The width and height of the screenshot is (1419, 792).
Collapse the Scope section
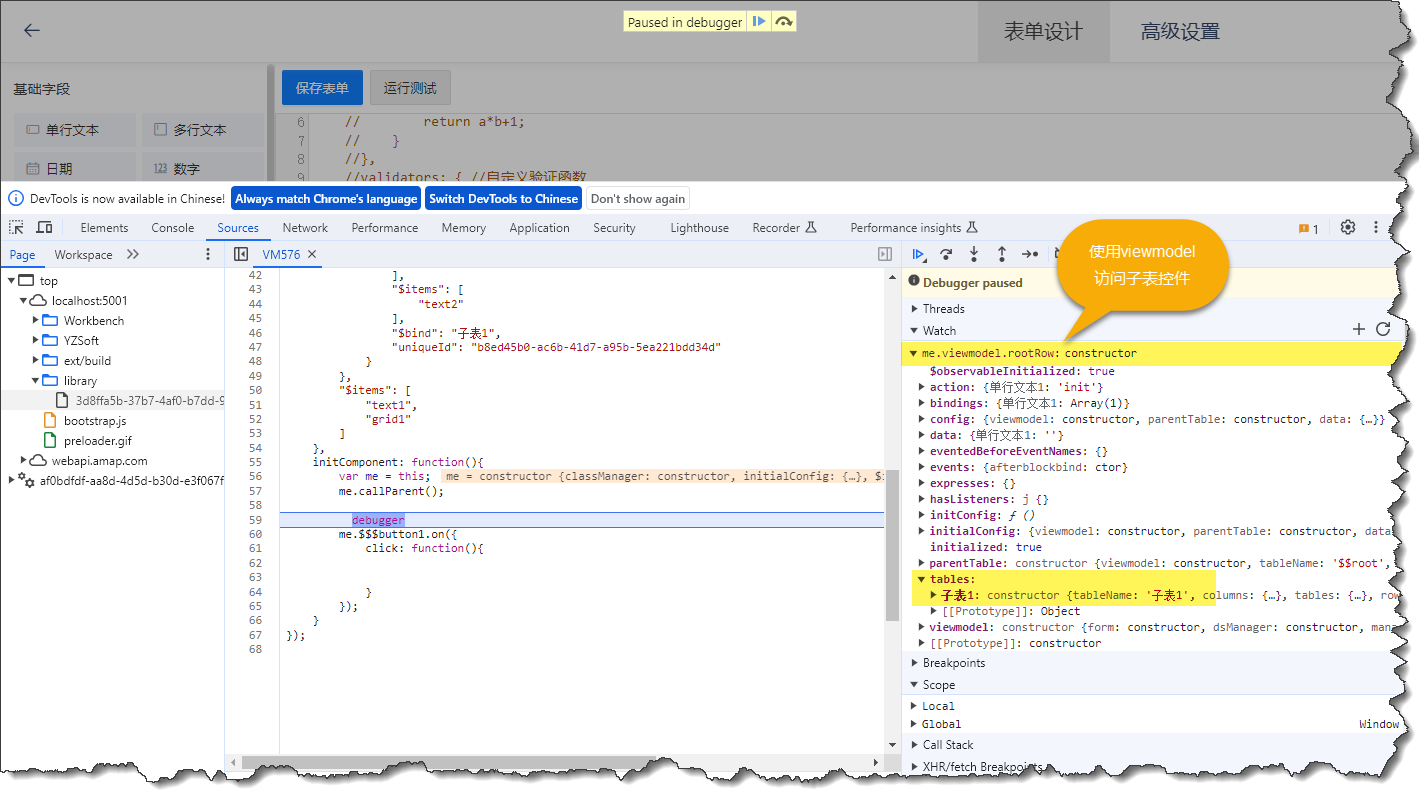pos(913,685)
